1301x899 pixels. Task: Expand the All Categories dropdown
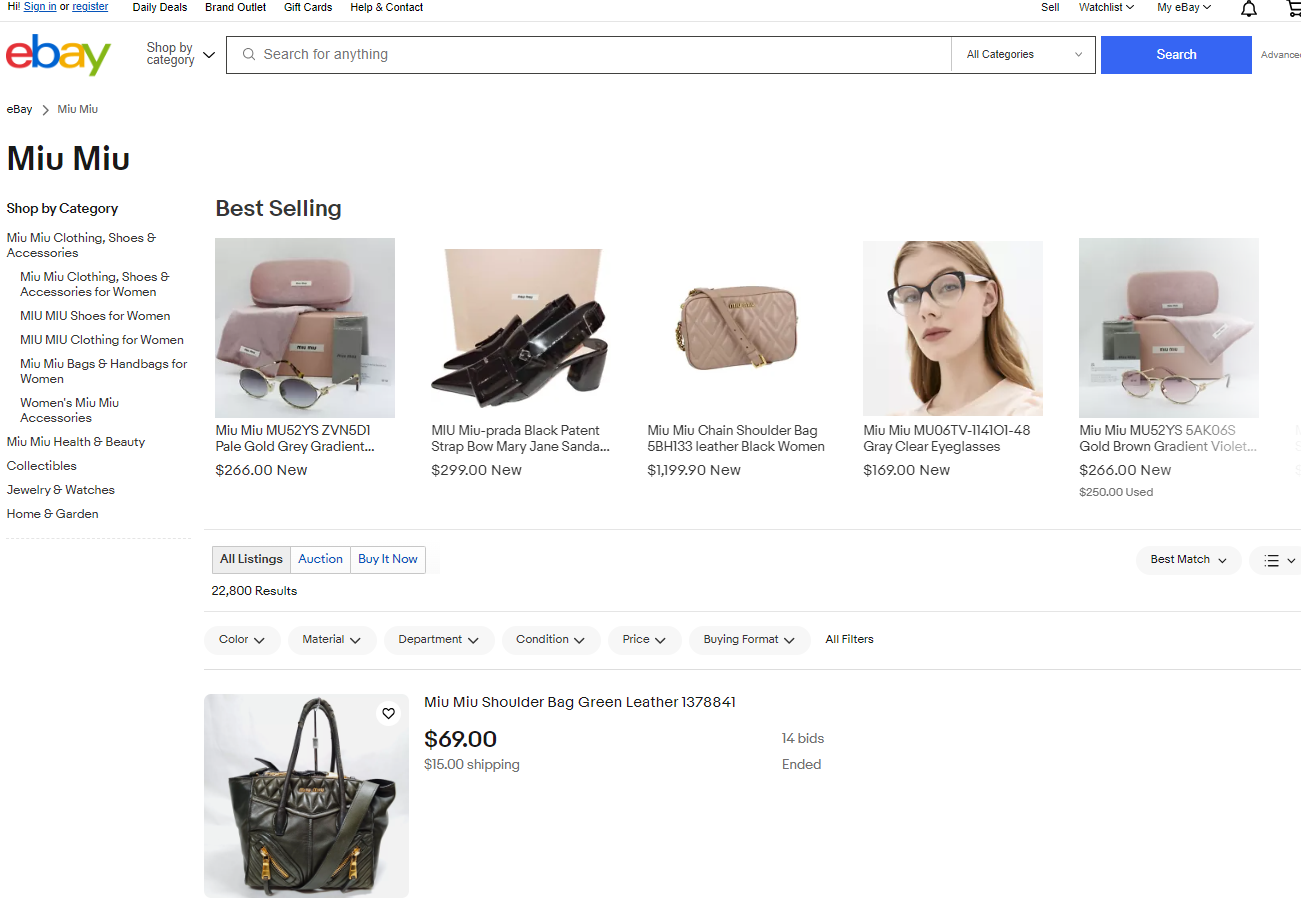[x=1022, y=54]
